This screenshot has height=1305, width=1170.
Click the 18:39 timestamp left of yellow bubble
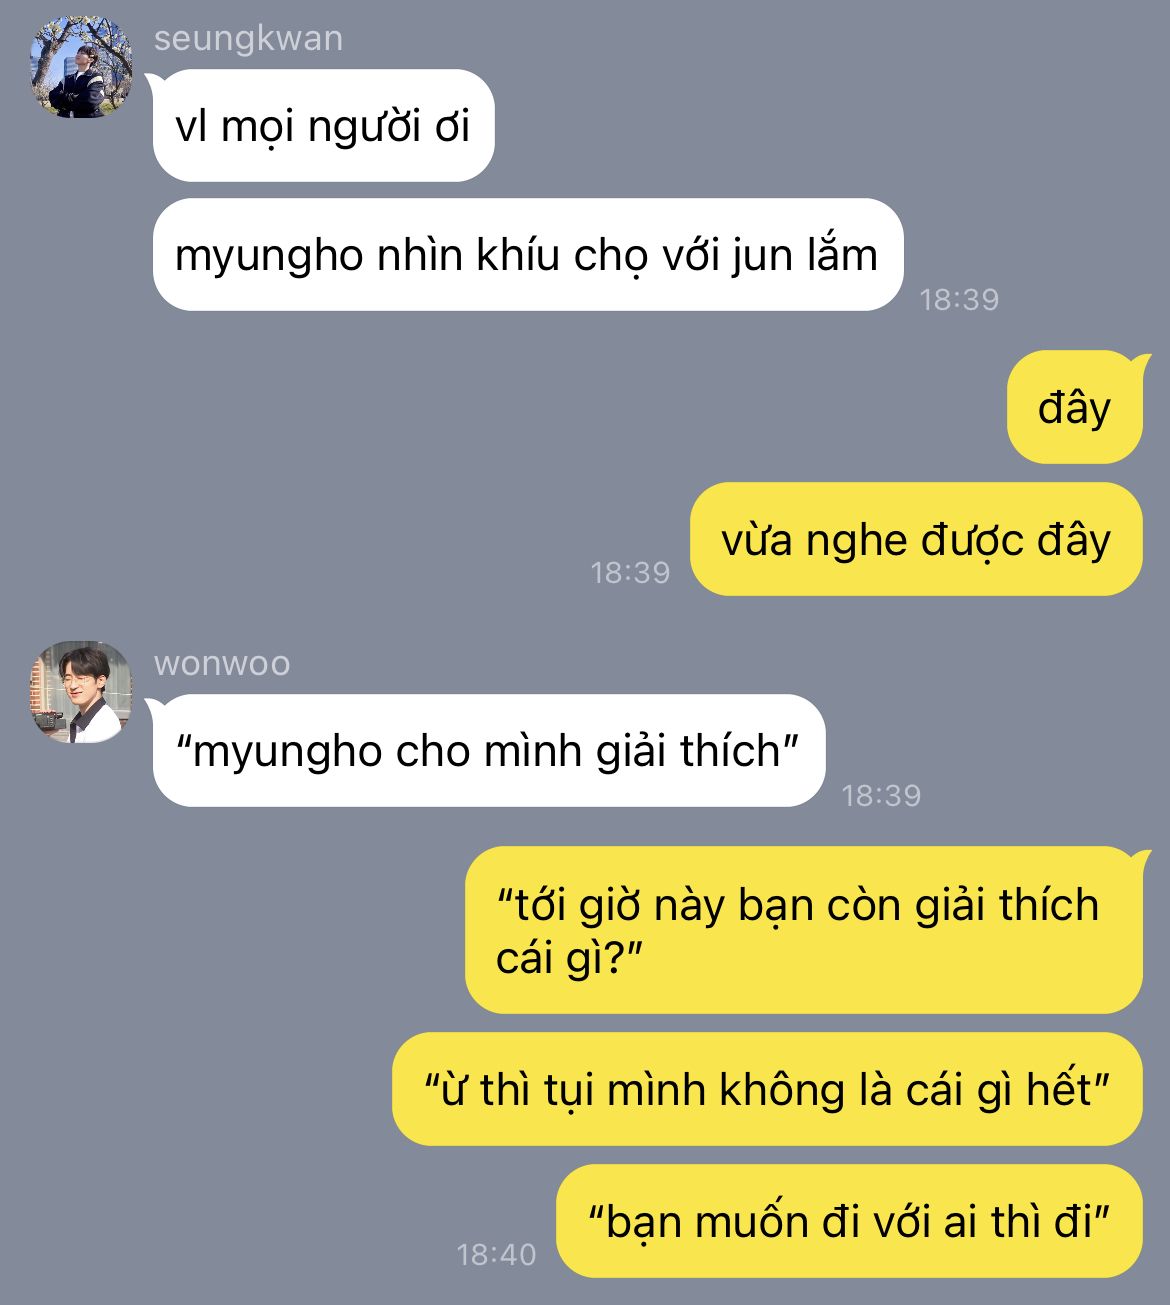point(630,572)
